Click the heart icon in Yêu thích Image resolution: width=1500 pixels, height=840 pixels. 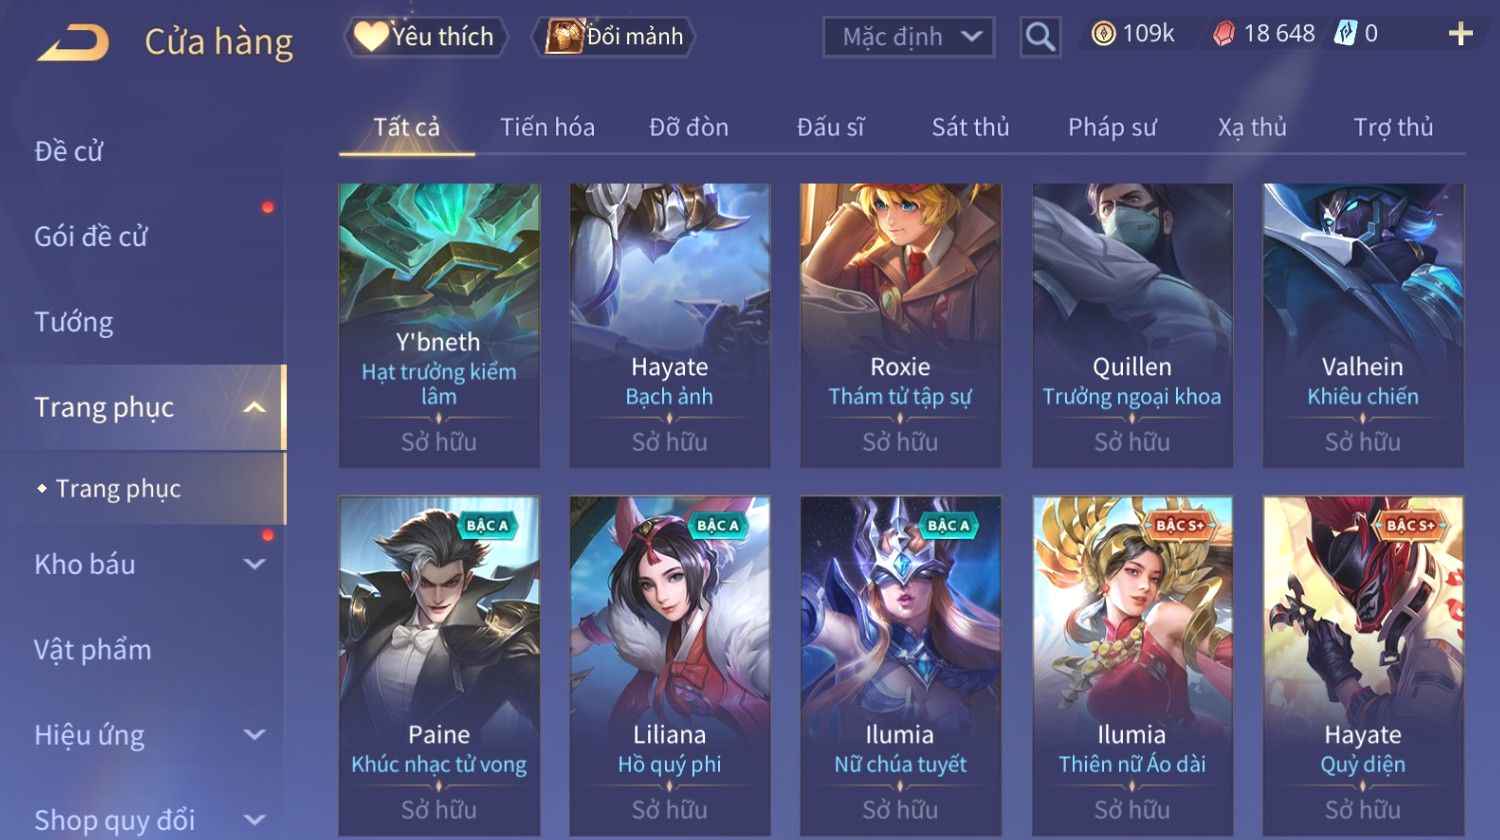tap(371, 36)
